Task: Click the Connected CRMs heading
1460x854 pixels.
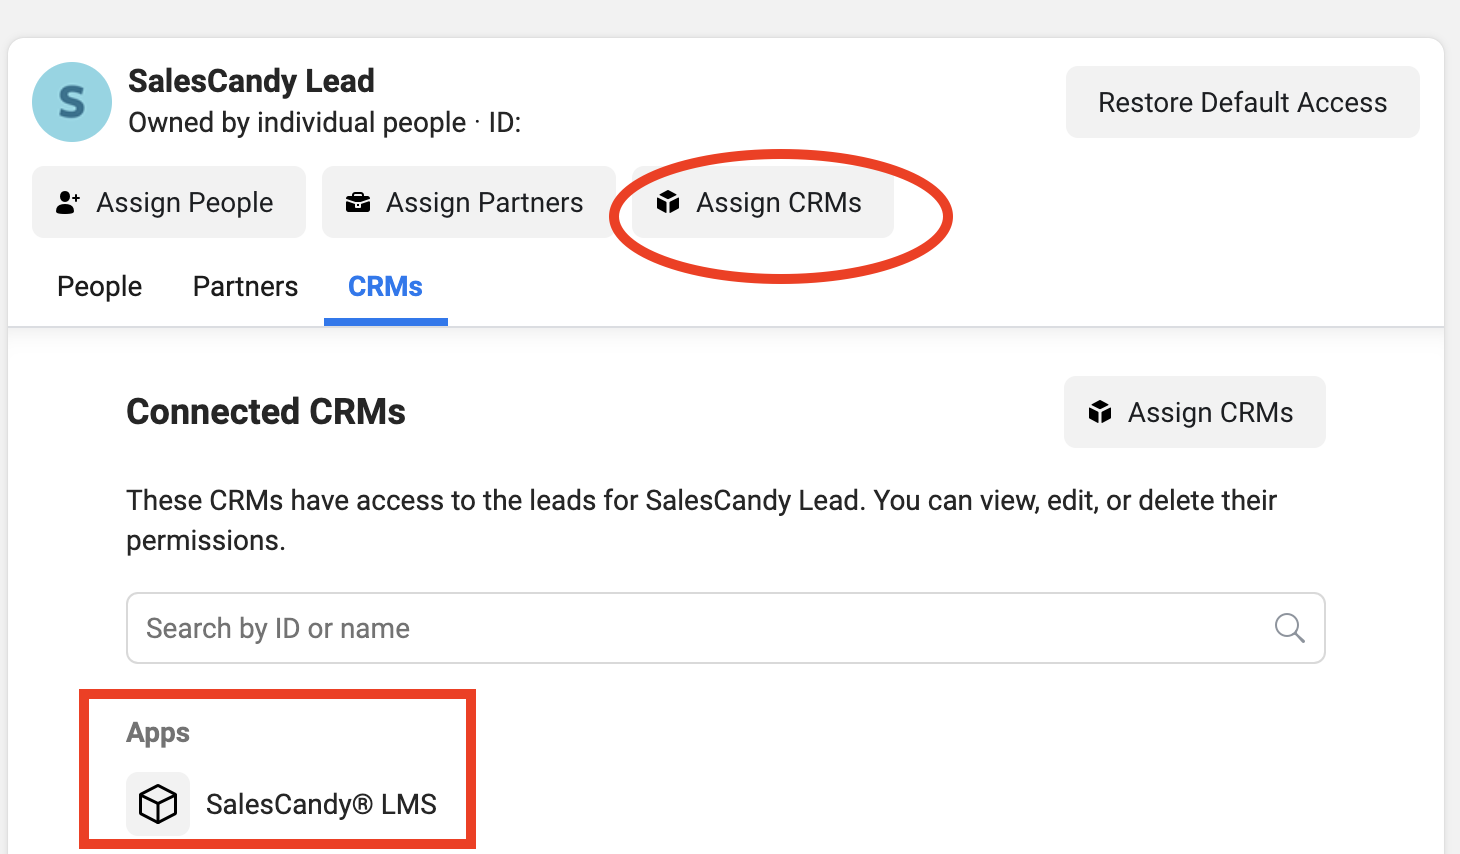Action: click(x=266, y=412)
